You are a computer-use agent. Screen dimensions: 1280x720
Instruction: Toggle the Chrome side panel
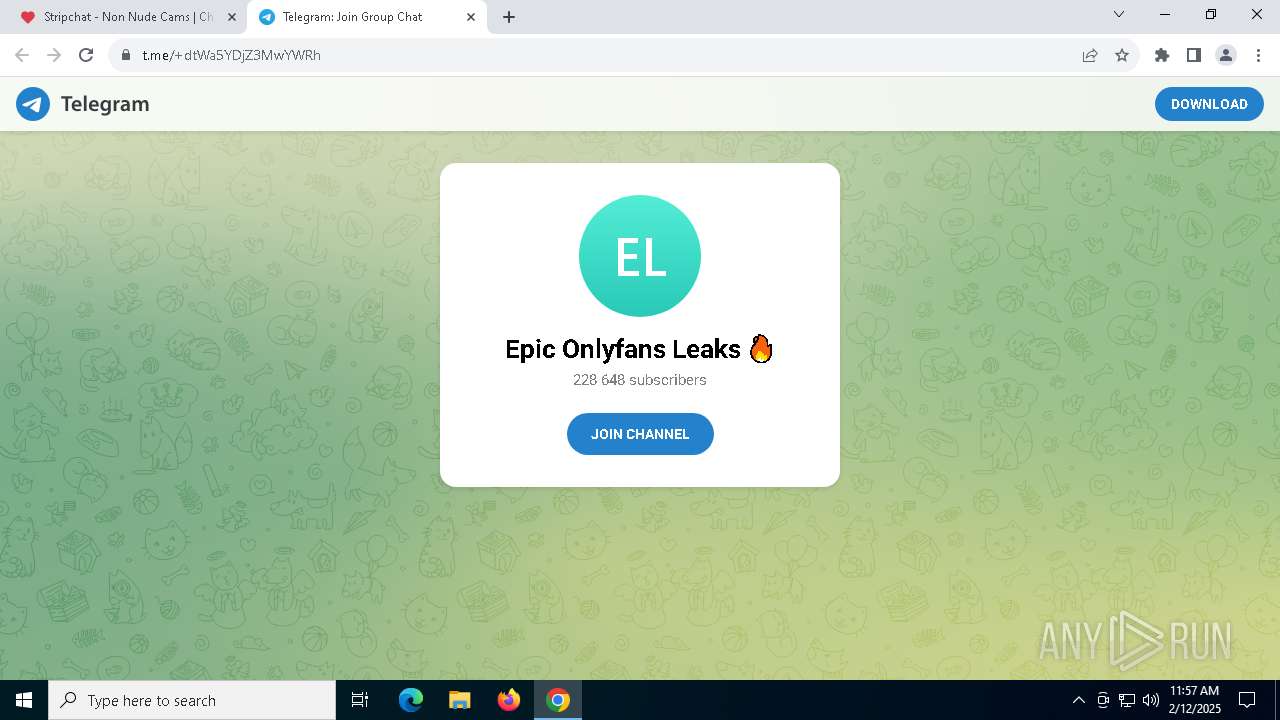1194,55
